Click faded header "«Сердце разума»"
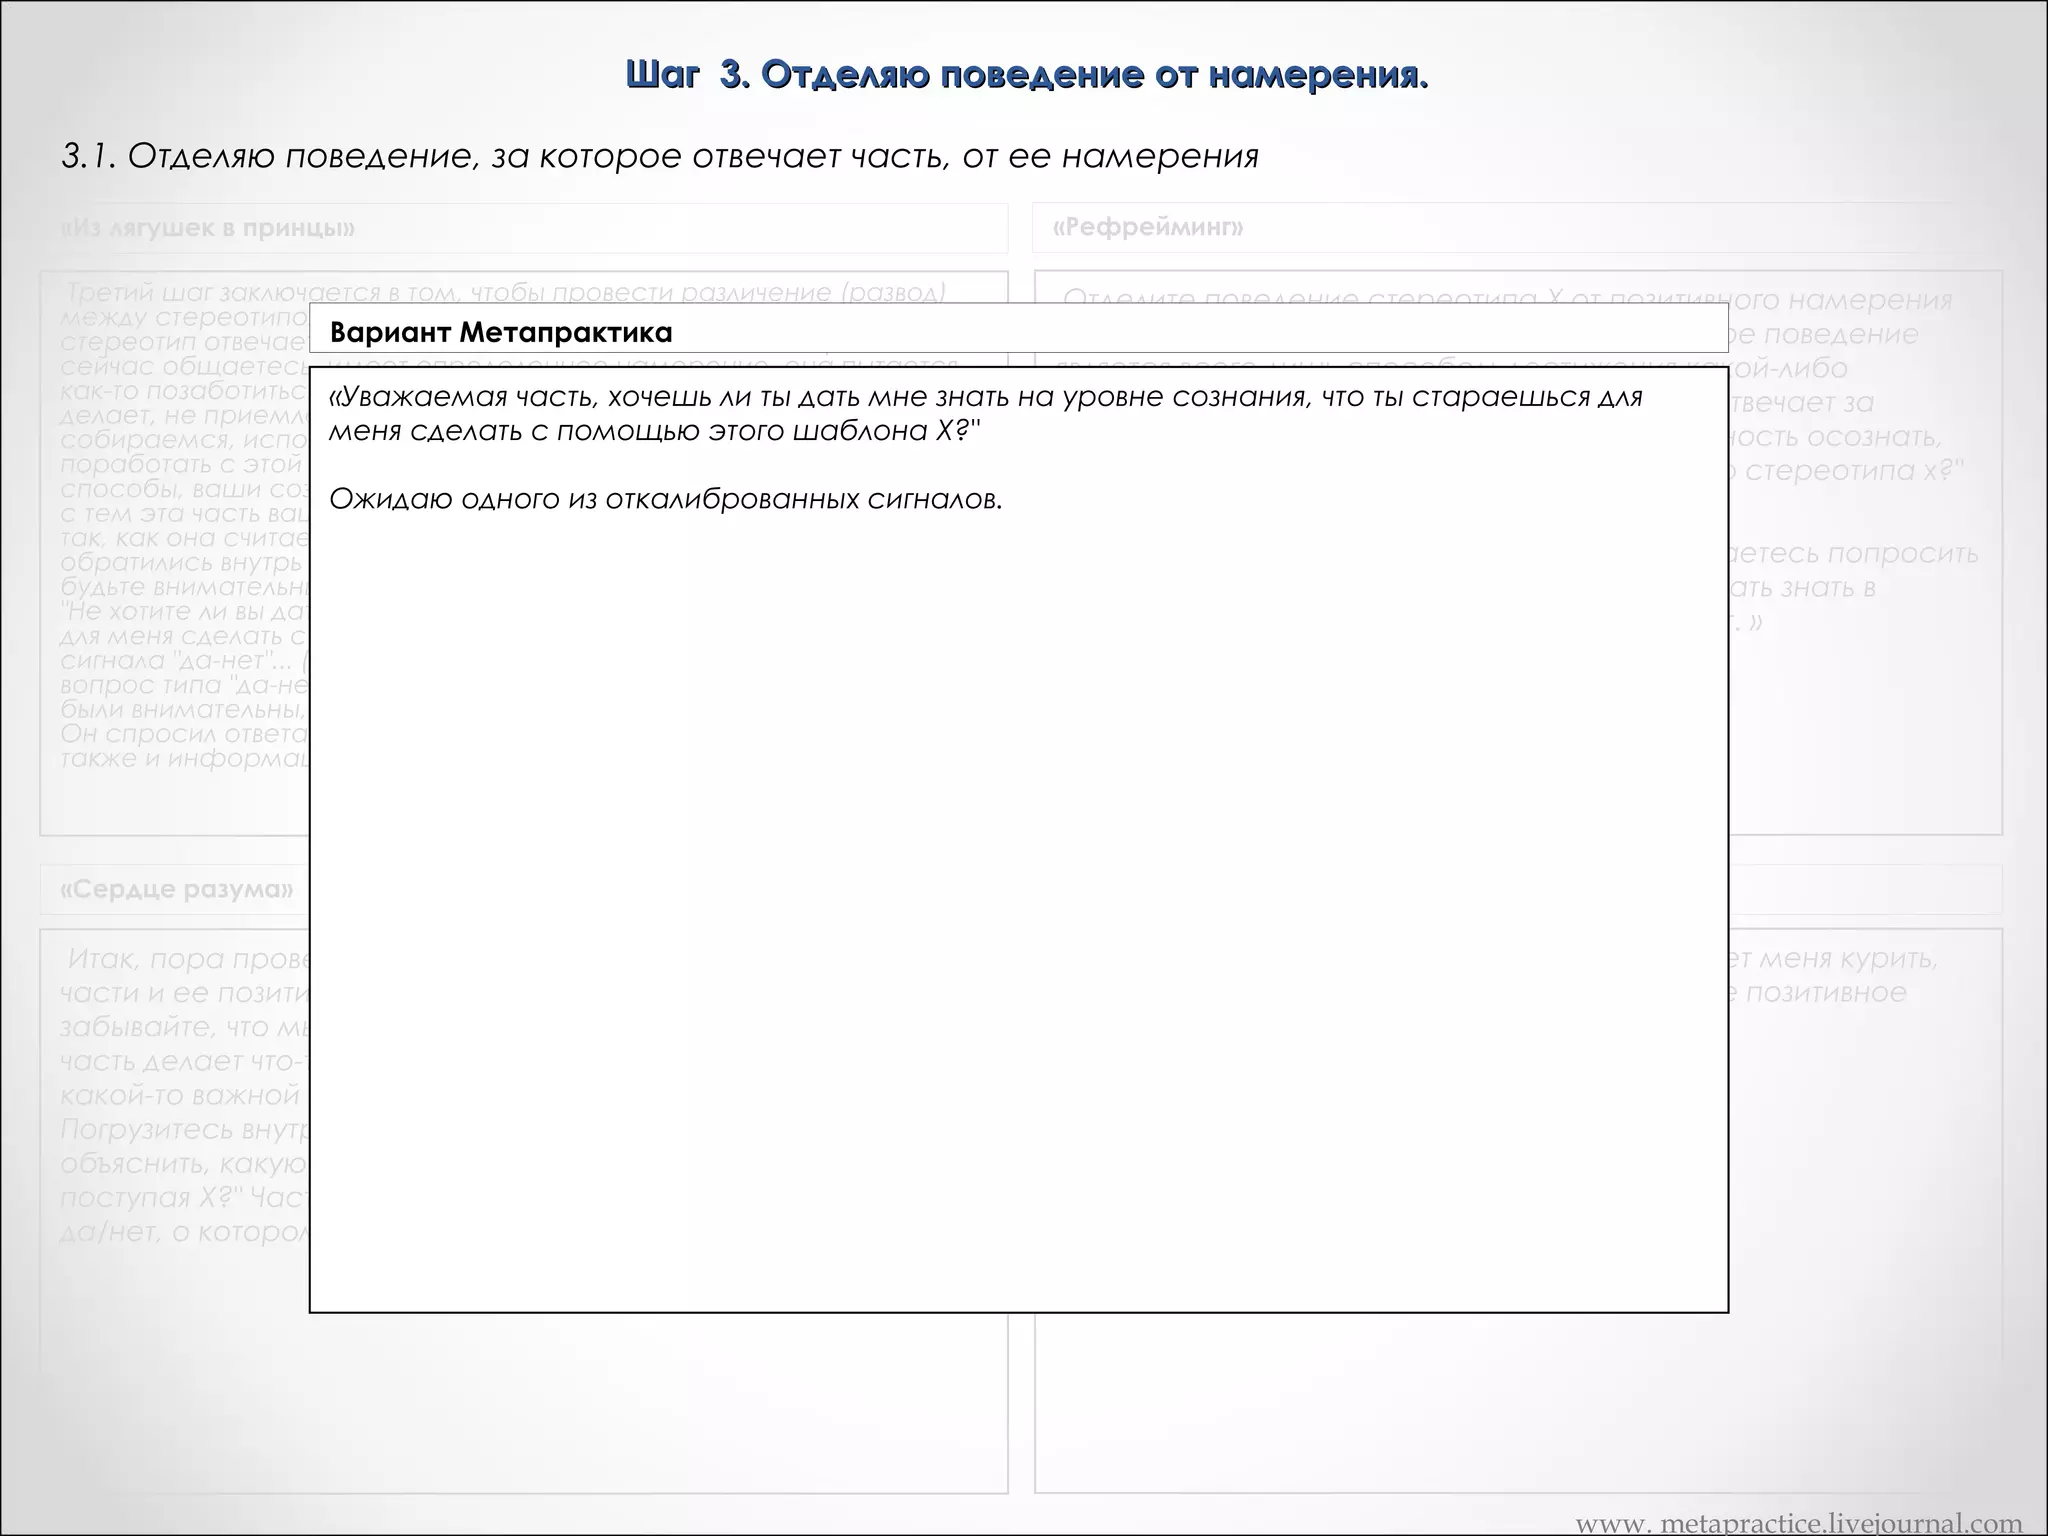The height and width of the screenshot is (1536, 2048). click(177, 890)
